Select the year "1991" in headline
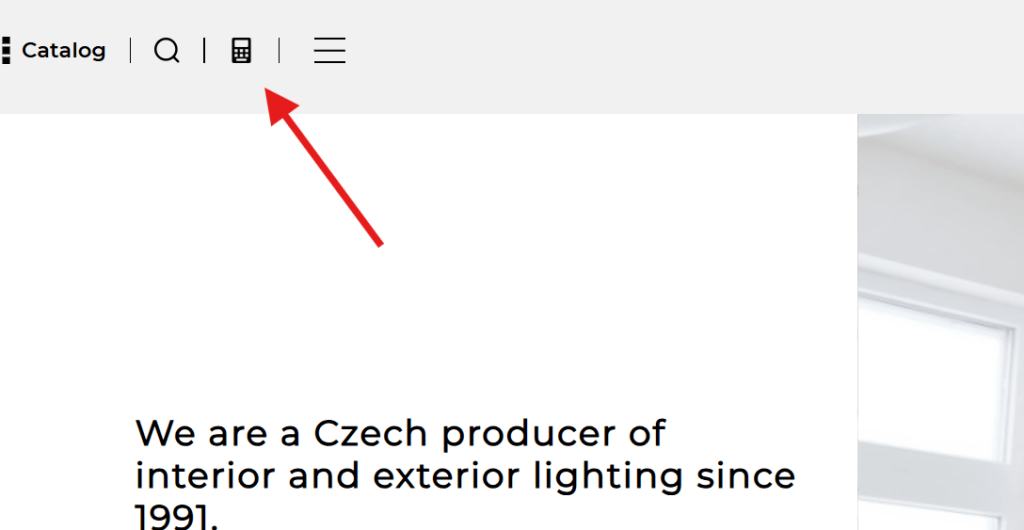Image resolution: width=1024 pixels, height=530 pixels. click(x=172, y=516)
